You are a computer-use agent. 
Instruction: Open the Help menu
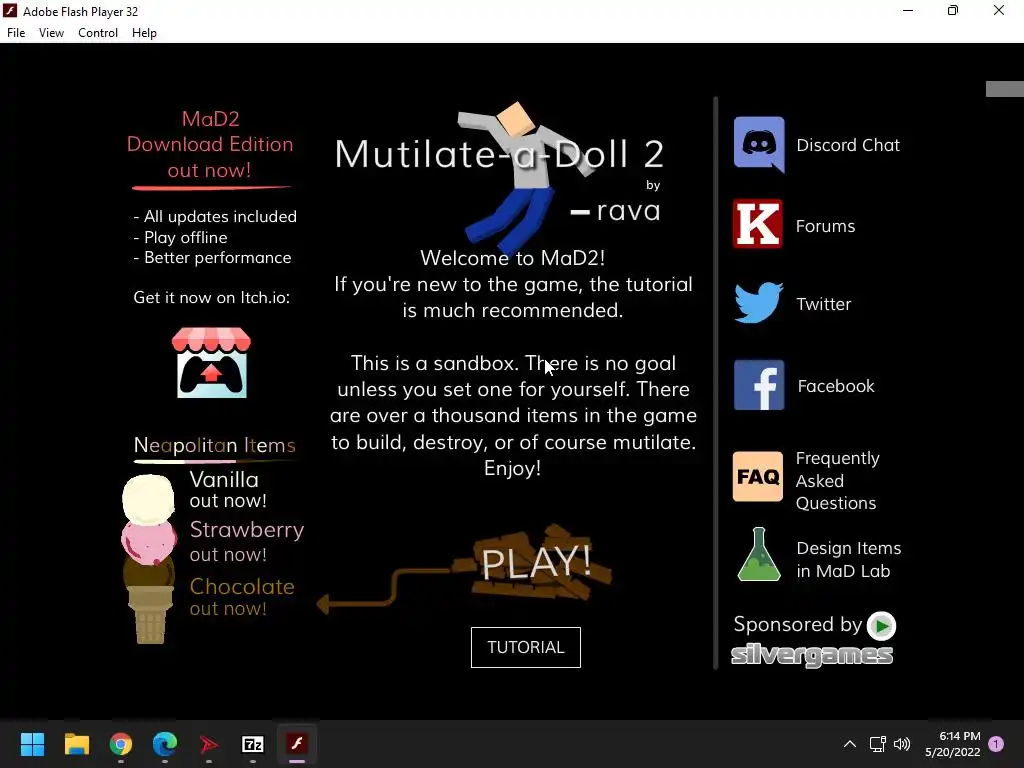click(x=144, y=33)
